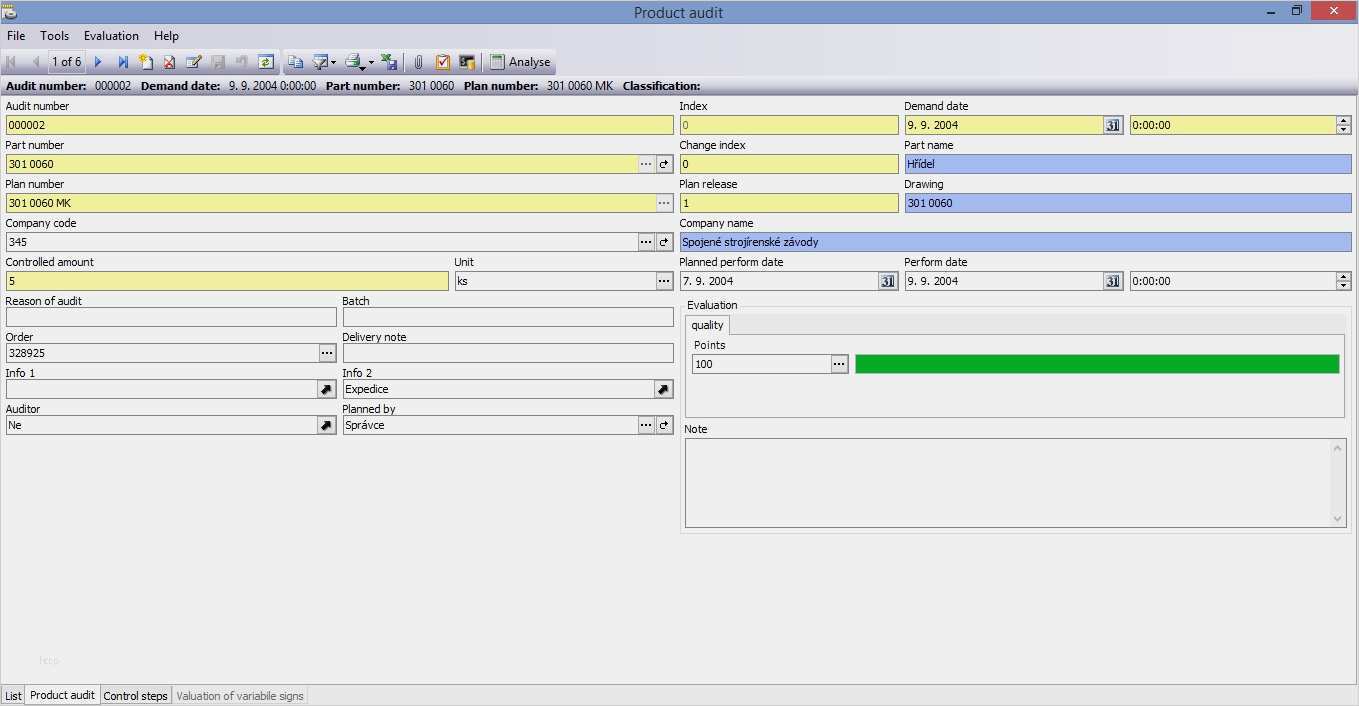Open attachments with the paperclip icon
This screenshot has height=706, width=1359.
click(418, 62)
